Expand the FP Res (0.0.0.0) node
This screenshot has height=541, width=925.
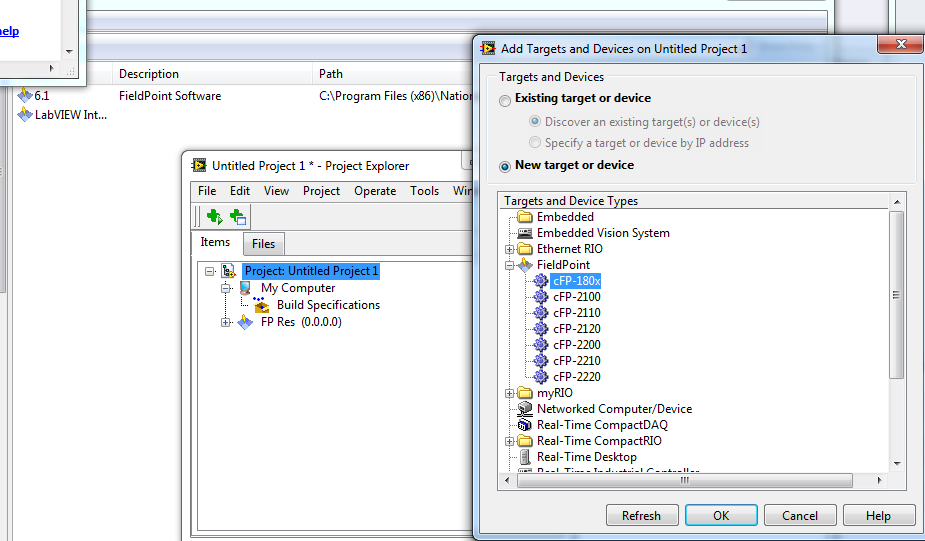226,322
